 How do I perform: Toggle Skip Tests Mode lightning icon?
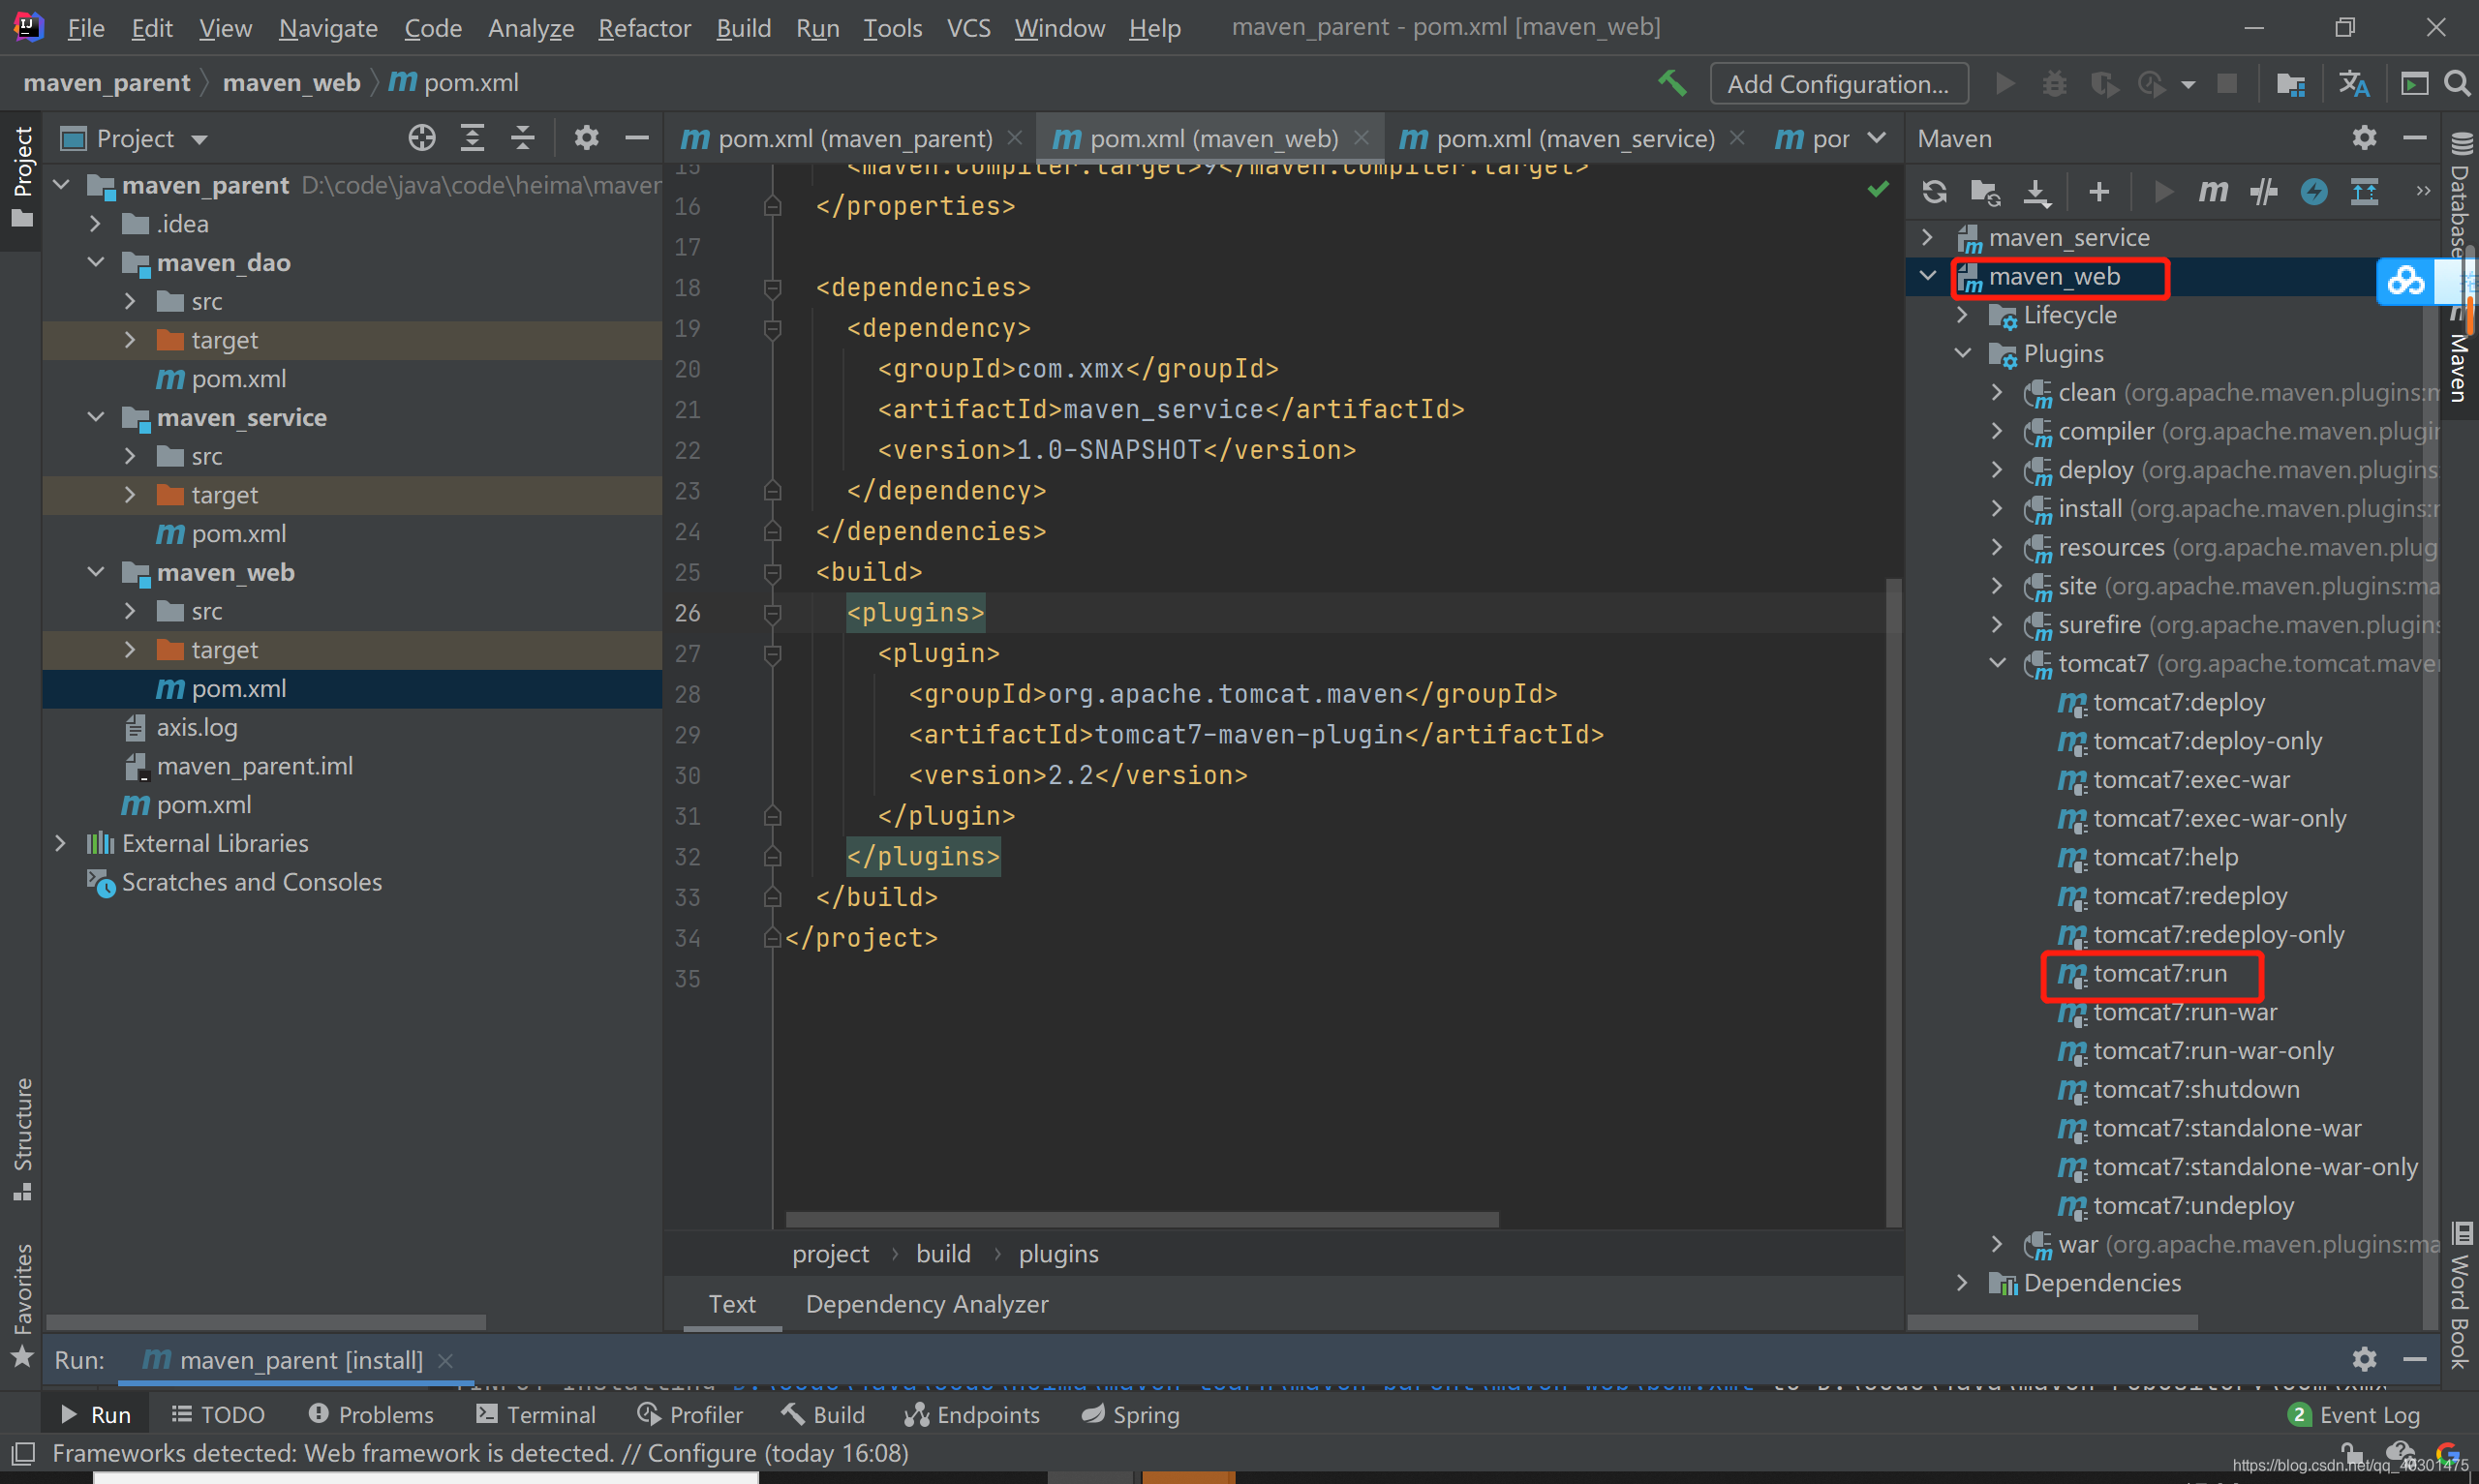coord(2314,191)
